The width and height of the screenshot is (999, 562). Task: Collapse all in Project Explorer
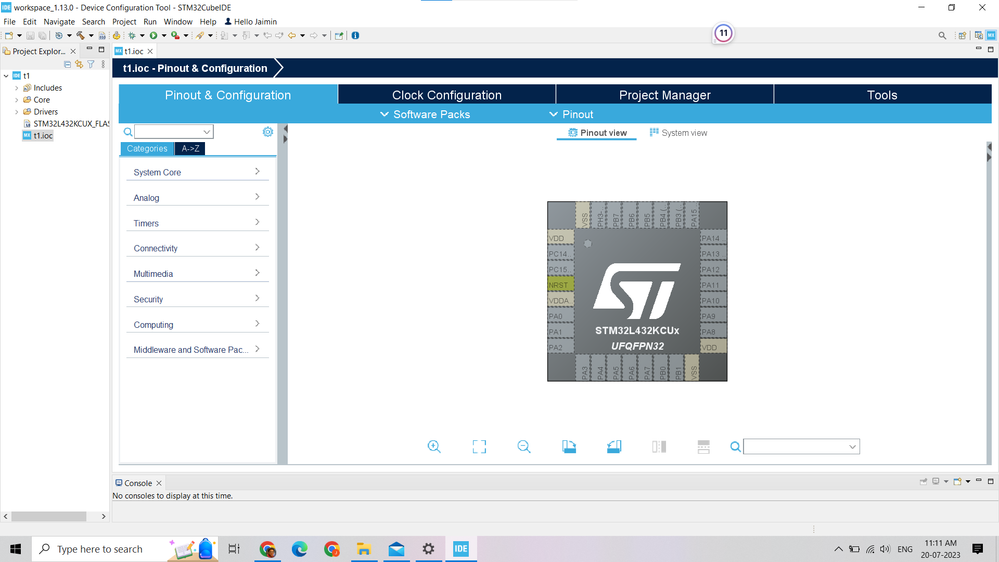pyautogui.click(x=68, y=64)
